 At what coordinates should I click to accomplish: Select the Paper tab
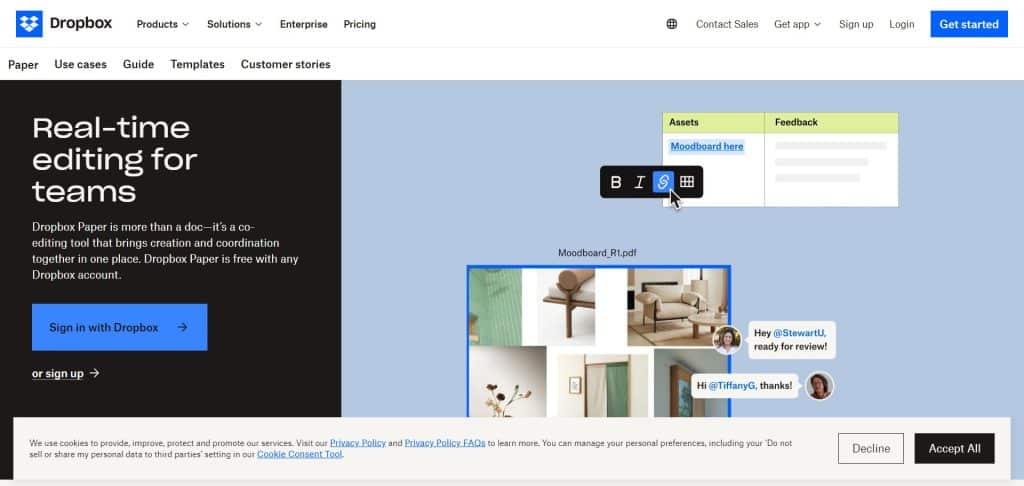coord(24,65)
